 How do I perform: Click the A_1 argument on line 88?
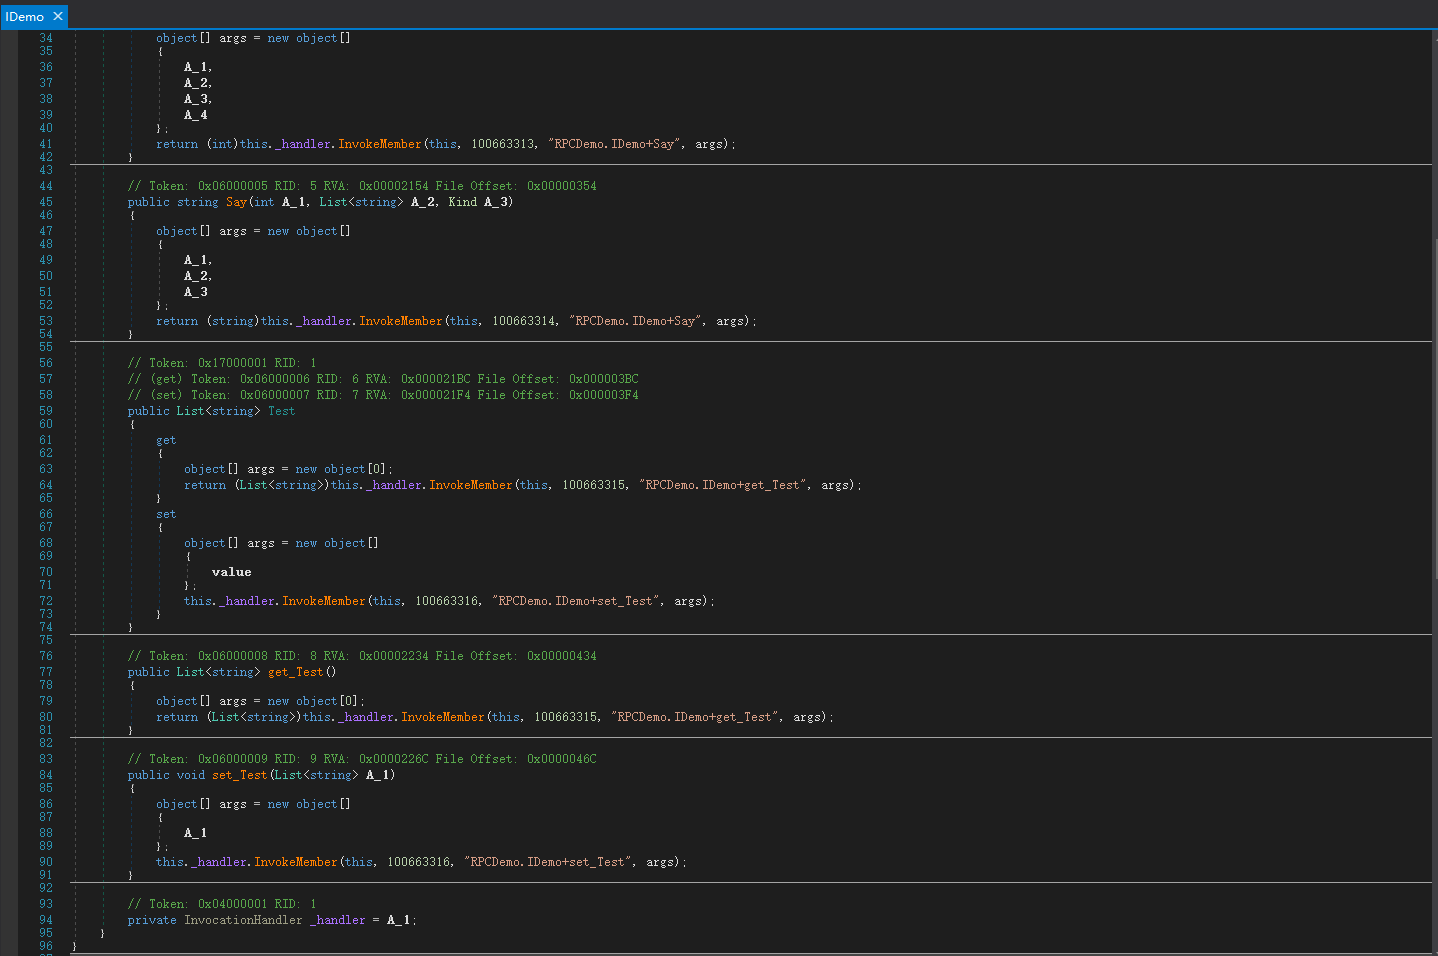point(196,833)
